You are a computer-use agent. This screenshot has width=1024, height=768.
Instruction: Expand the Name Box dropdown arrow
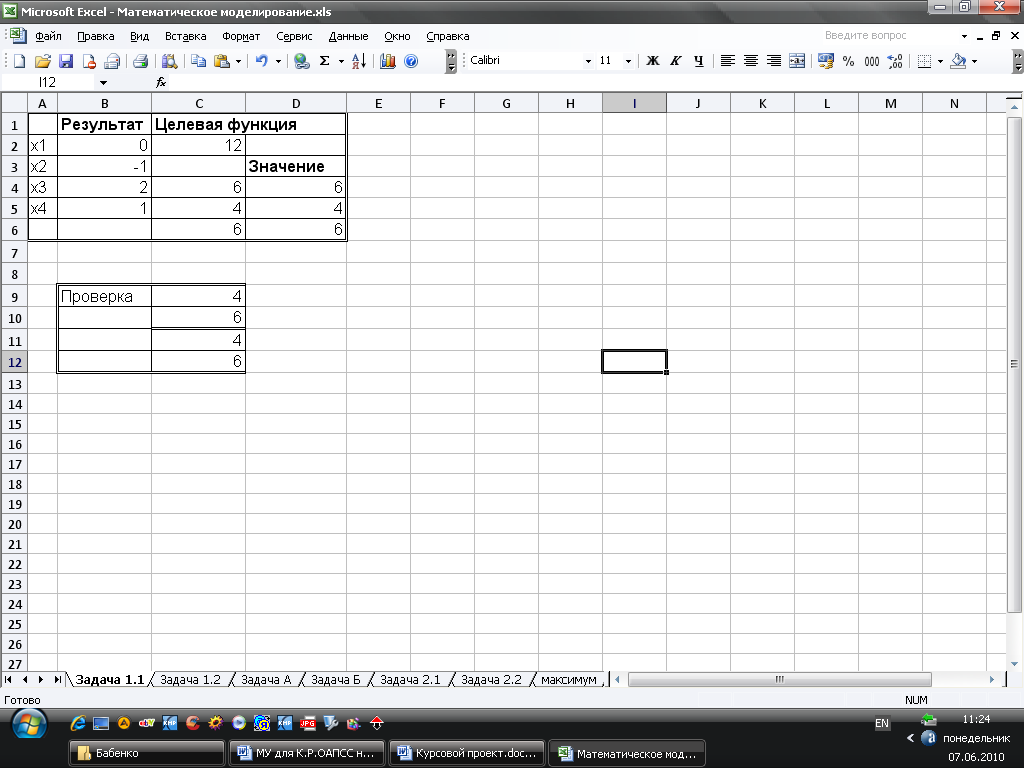click(x=103, y=82)
